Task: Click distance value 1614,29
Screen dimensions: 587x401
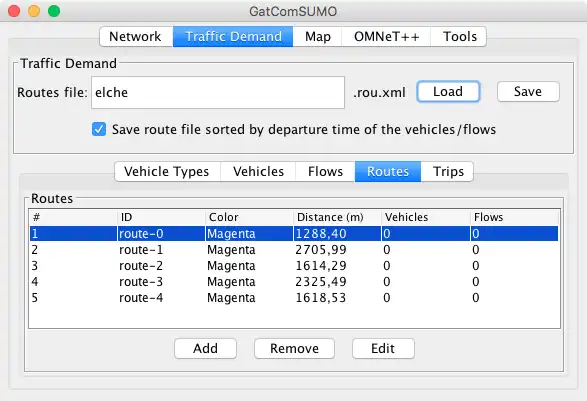Action: click(x=321, y=266)
